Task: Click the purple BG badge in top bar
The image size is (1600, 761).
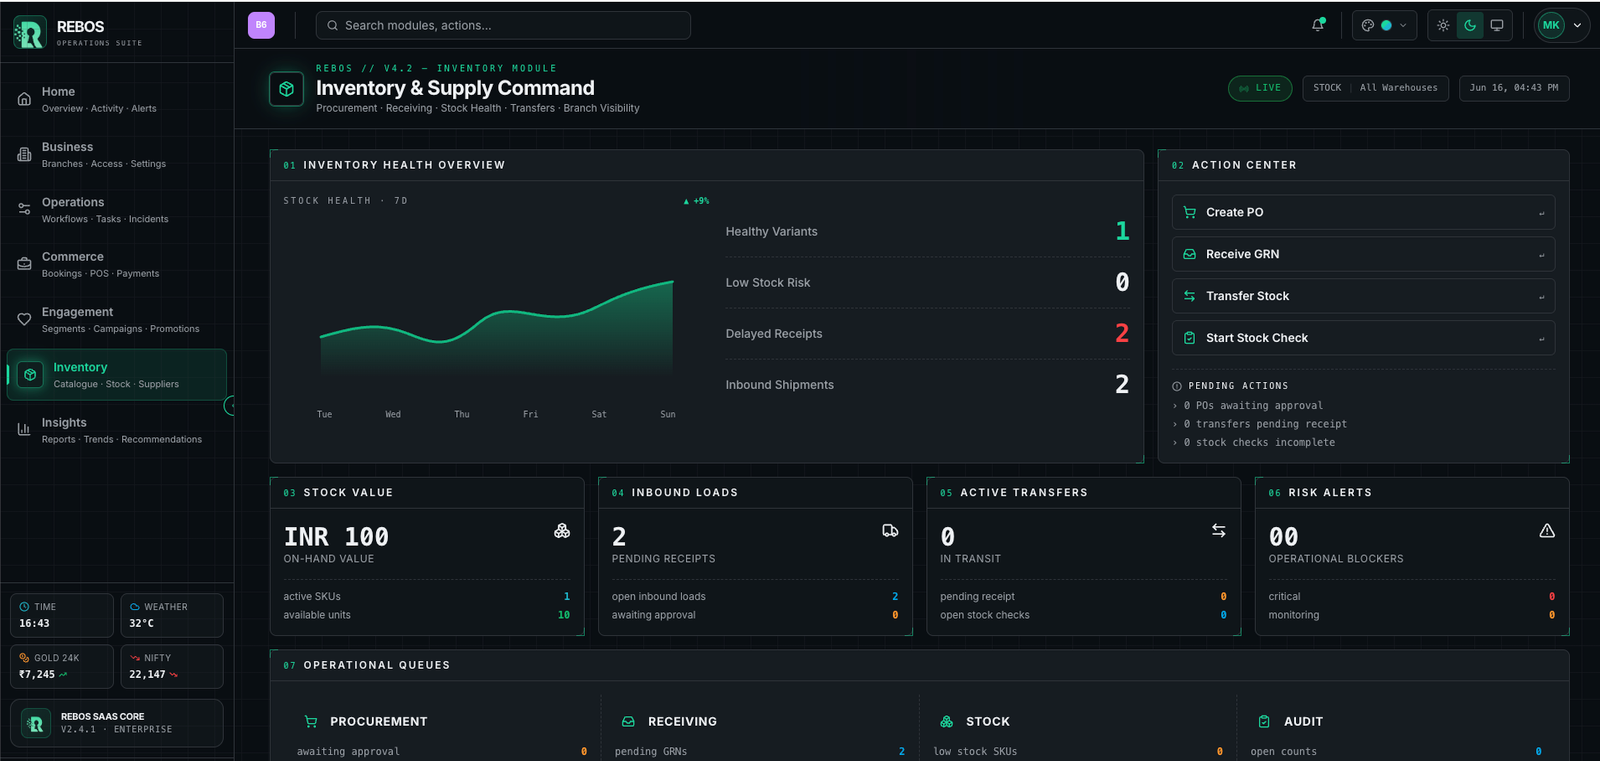Action: [261, 25]
